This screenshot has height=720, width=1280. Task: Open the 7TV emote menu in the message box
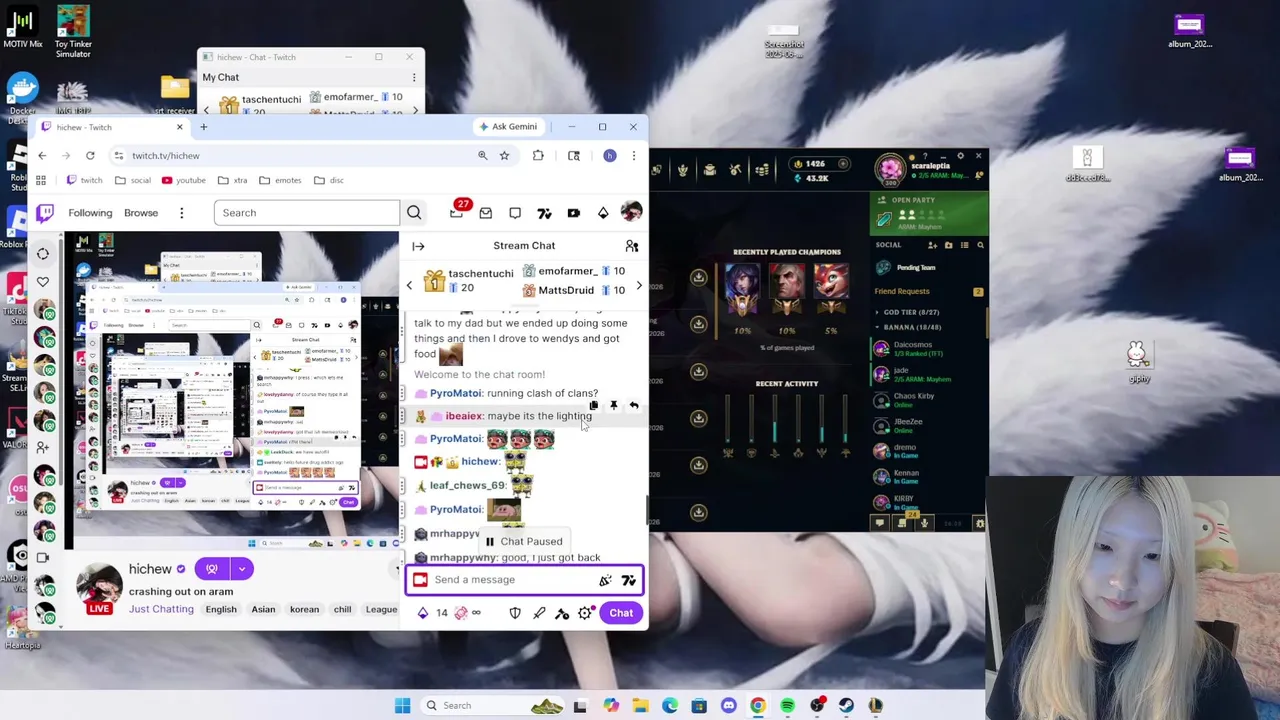pyautogui.click(x=628, y=580)
